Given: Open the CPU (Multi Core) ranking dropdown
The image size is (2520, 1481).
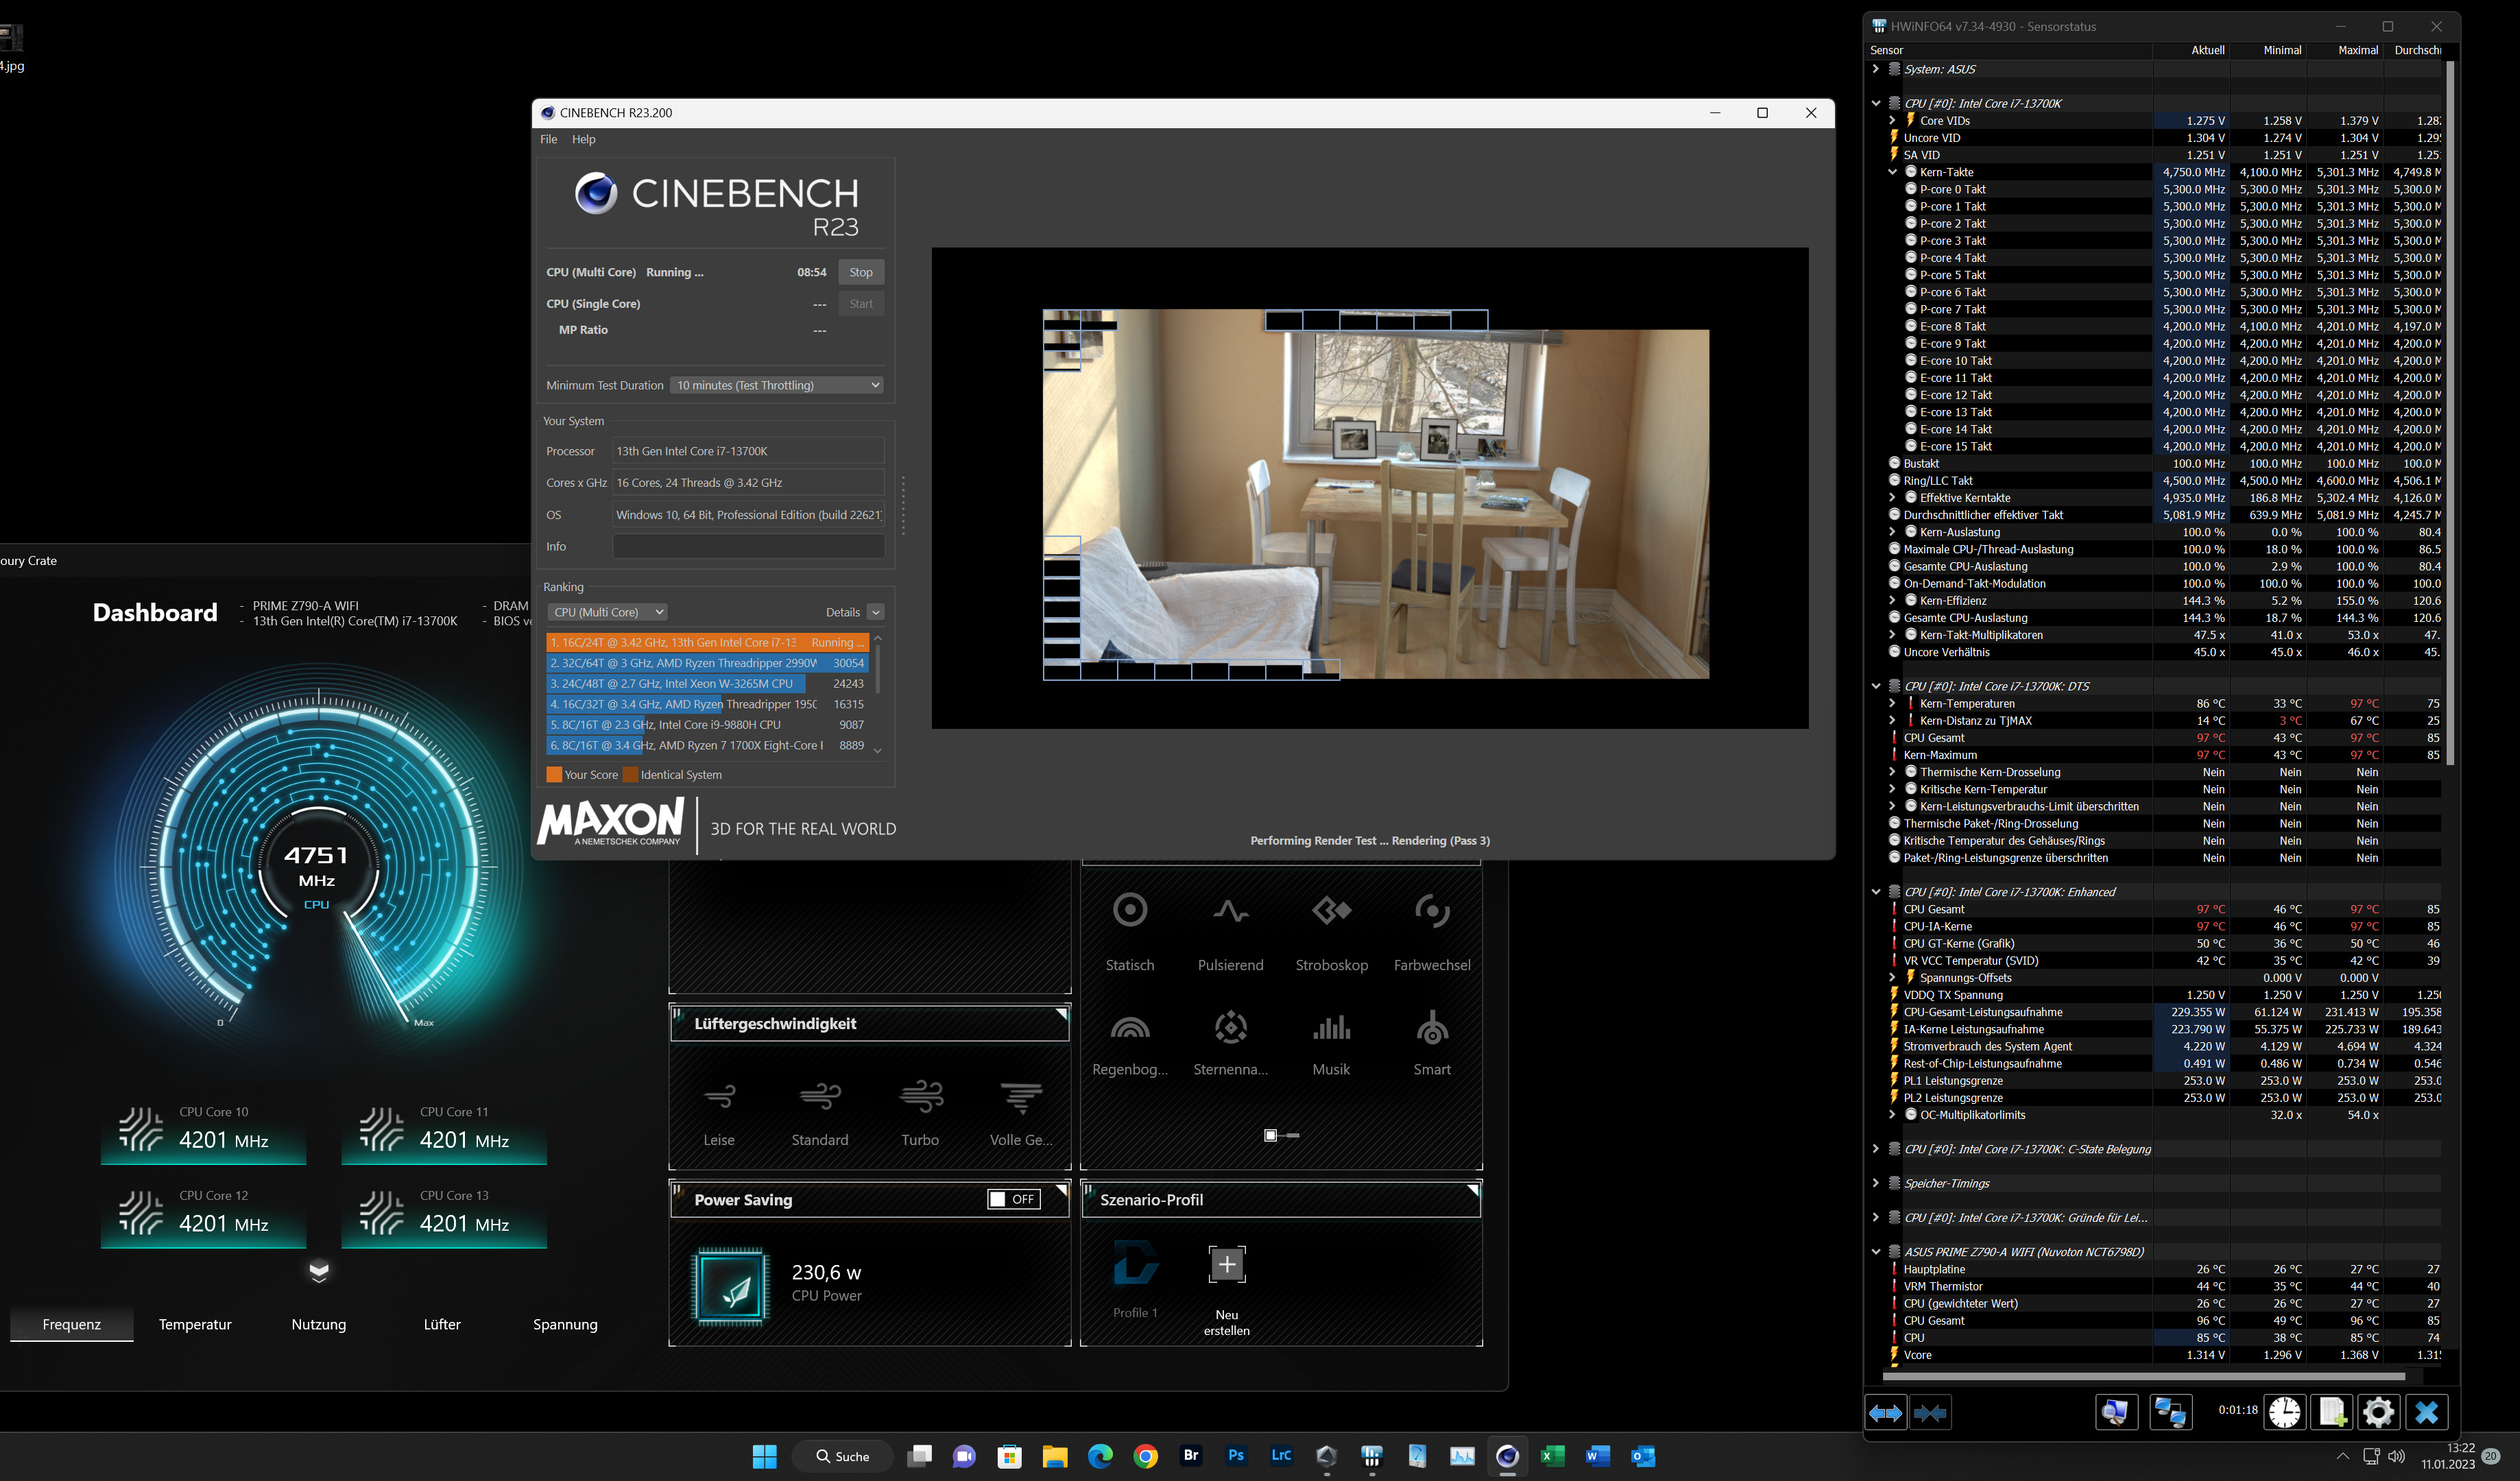Looking at the screenshot, I should [608, 612].
